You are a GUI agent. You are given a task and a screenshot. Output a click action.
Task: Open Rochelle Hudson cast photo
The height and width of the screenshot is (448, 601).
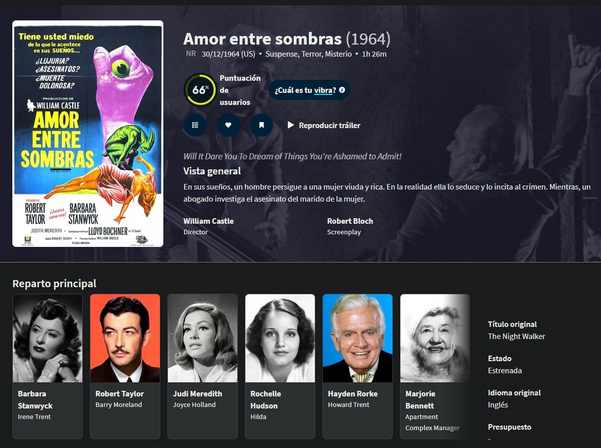[x=280, y=338]
